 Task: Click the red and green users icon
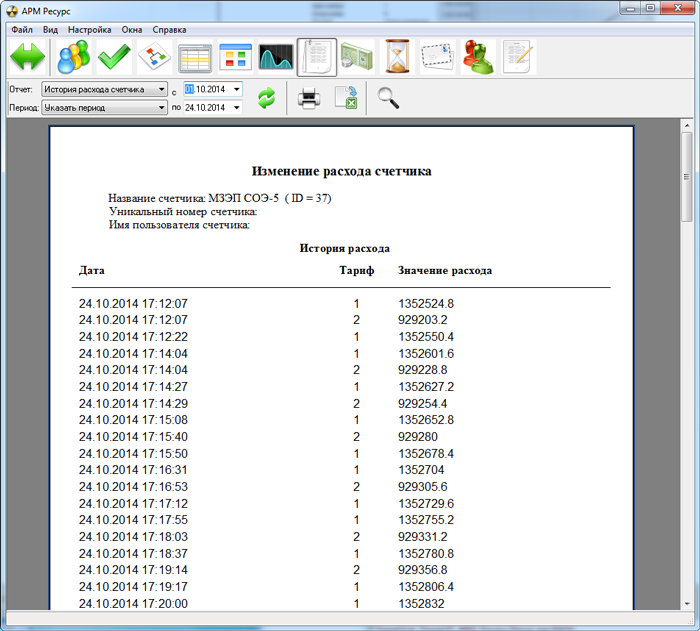478,57
